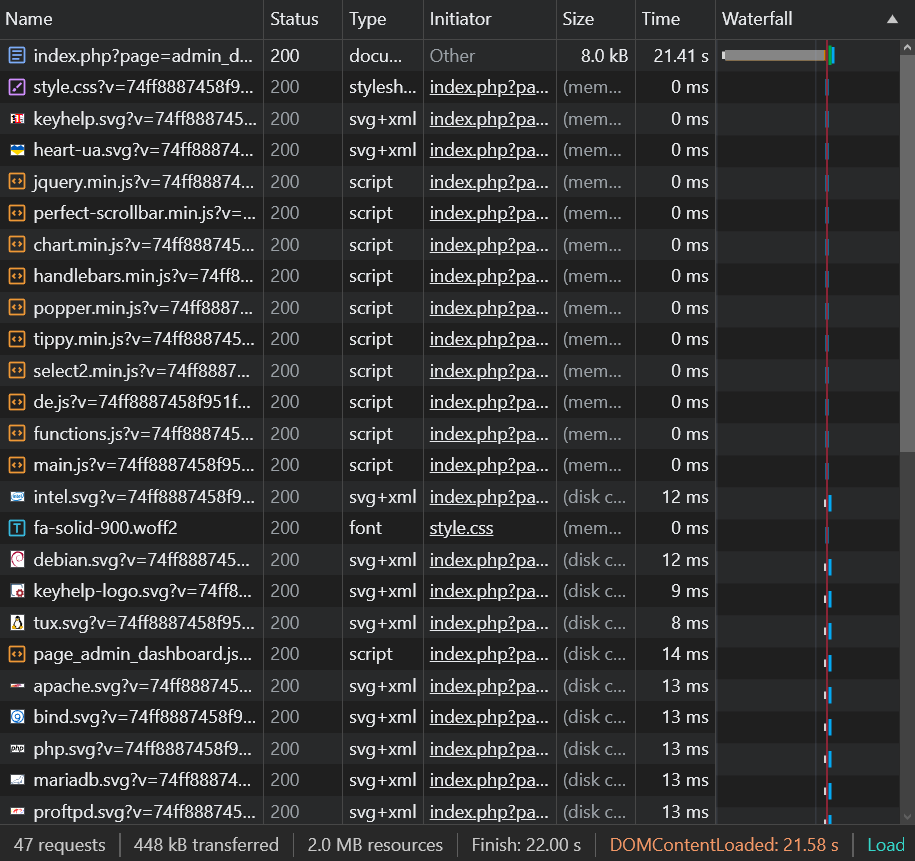The image size is (915, 861).
Task: Click the flag thumbnail beside heart-ua.svg
Action: pyautogui.click(x=17, y=150)
